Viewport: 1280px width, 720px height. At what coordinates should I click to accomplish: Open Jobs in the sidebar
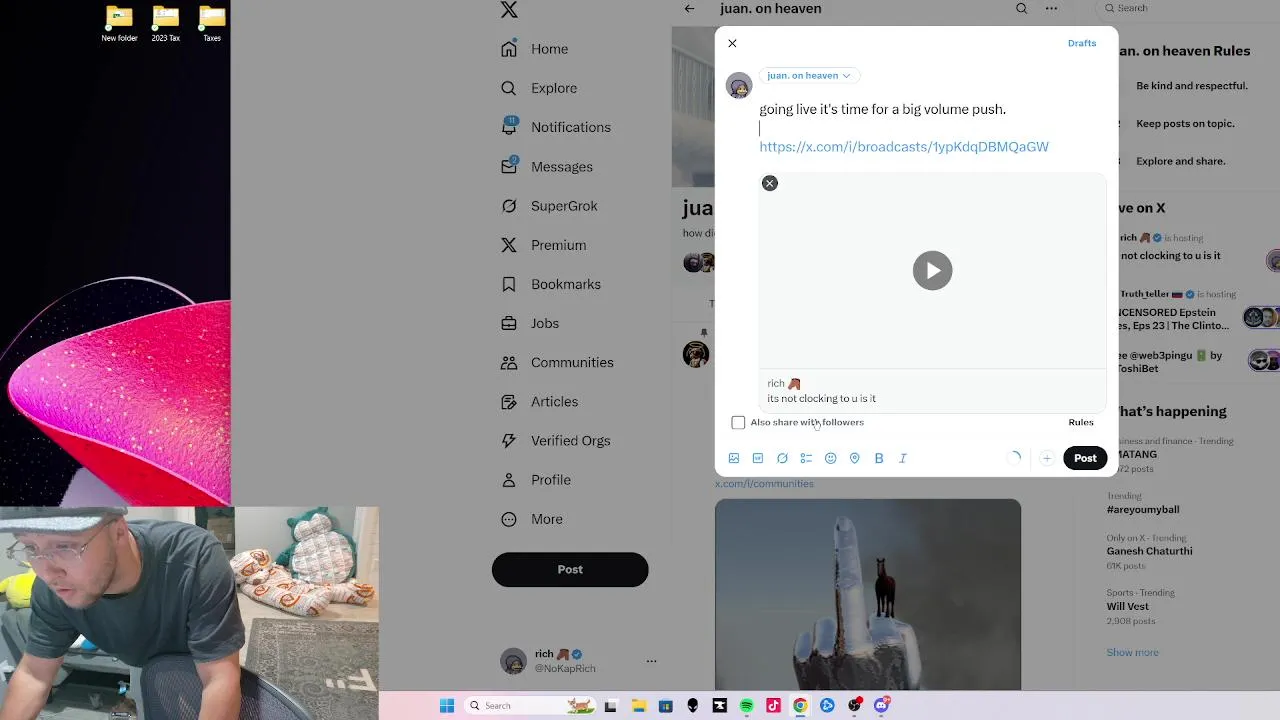(531, 323)
